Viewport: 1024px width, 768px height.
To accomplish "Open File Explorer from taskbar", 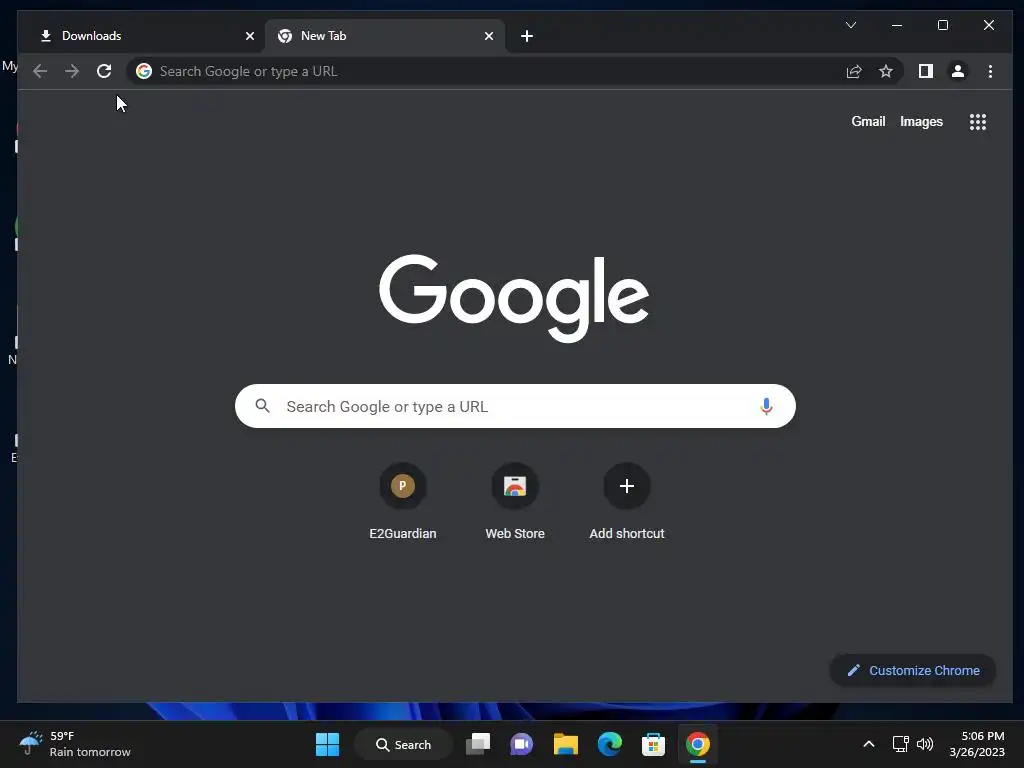I will pyautogui.click(x=566, y=744).
